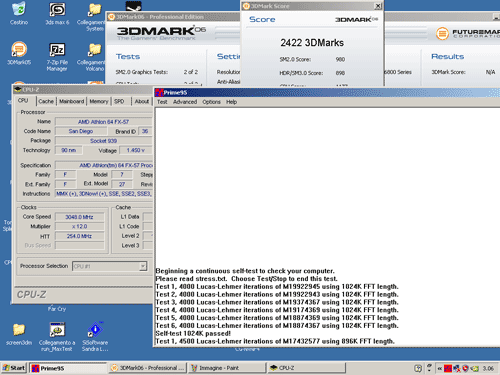Viewport: 500px width, 375px height.
Task: Click the Self-test 1024K passed! line
Action: tap(193, 333)
